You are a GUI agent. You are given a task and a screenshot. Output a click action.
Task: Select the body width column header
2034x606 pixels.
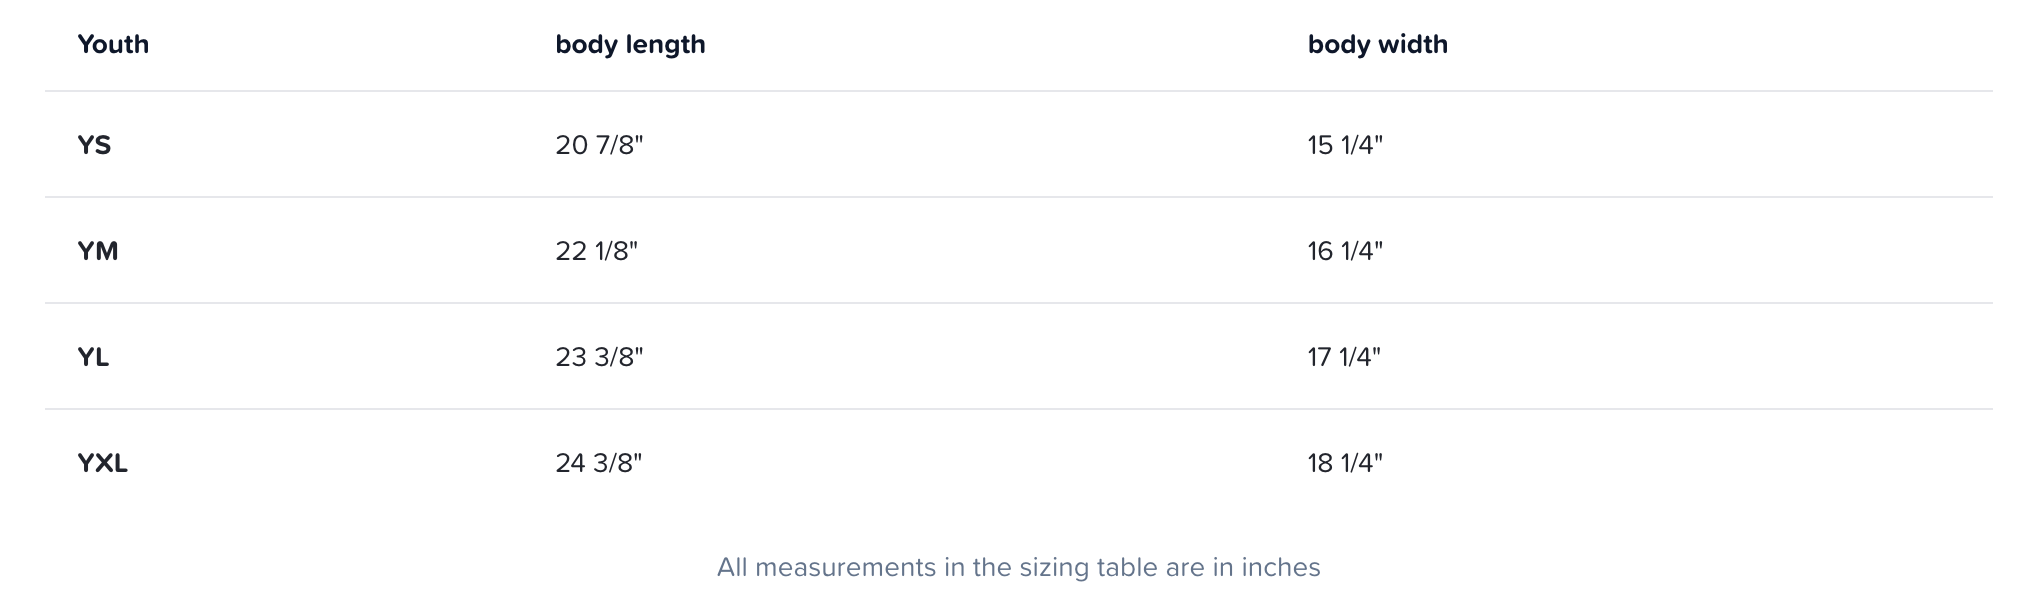tap(1377, 45)
